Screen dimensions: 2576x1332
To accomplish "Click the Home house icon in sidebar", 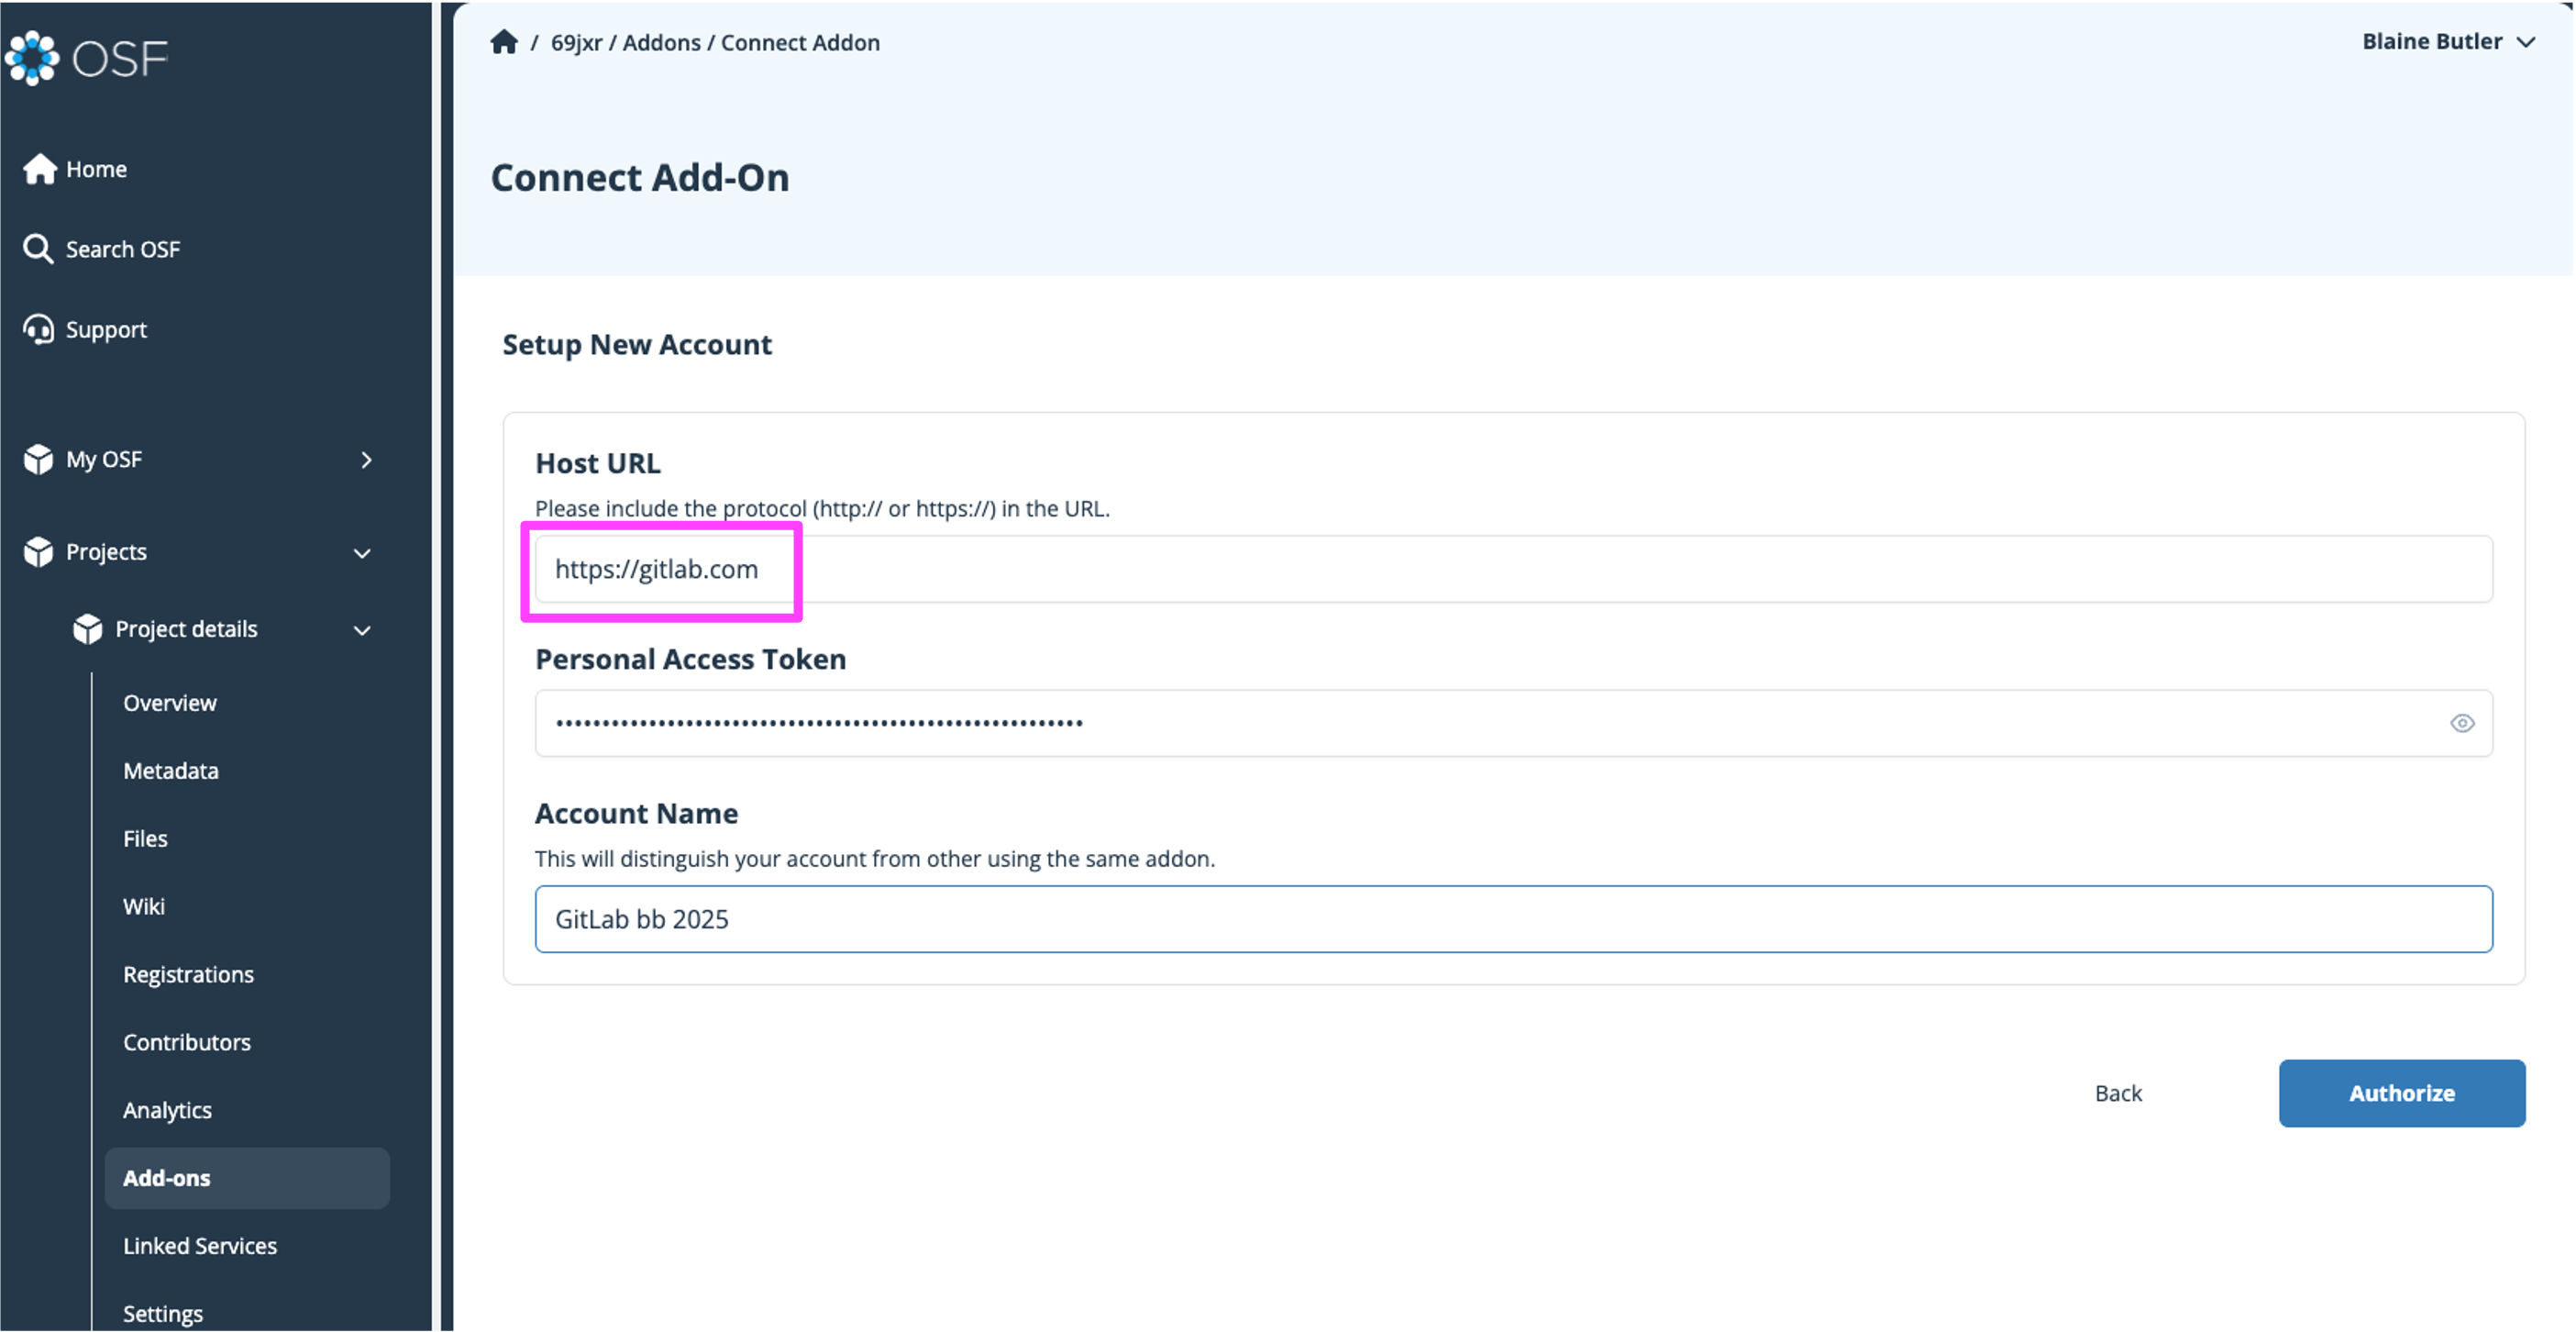I will tap(40, 169).
